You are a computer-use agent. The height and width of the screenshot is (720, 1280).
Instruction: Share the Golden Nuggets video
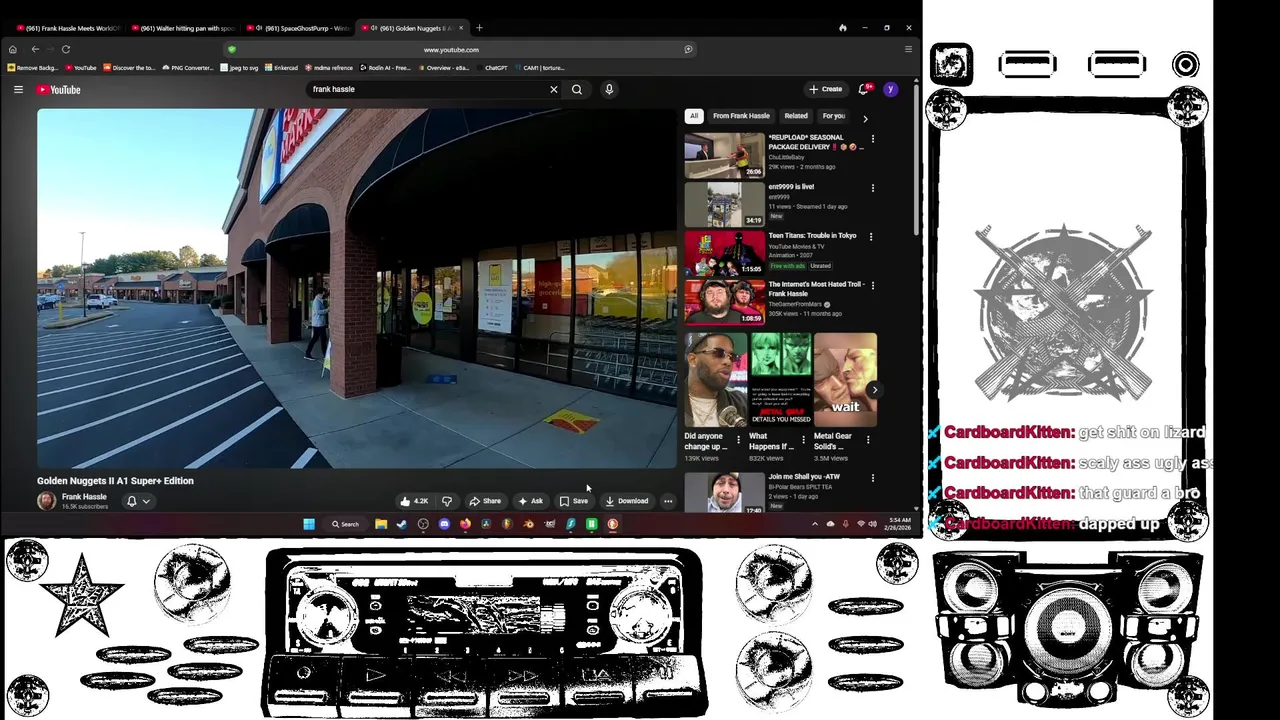click(x=485, y=501)
